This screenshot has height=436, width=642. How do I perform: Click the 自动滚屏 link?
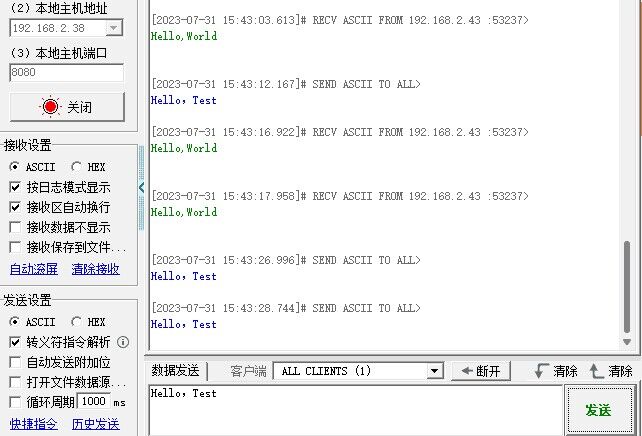pos(34,269)
